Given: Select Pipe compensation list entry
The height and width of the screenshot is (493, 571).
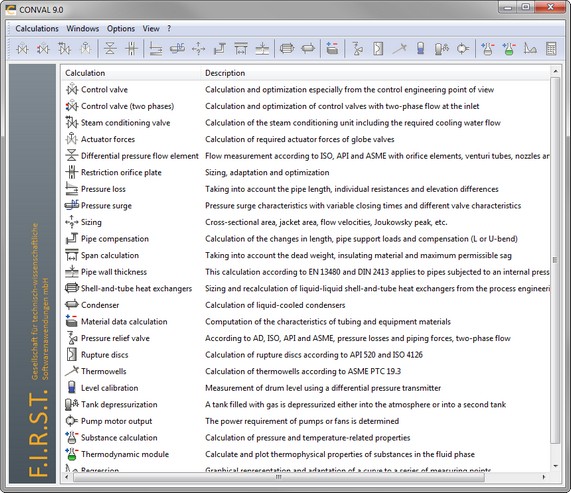Looking at the screenshot, I should (x=306, y=239).
